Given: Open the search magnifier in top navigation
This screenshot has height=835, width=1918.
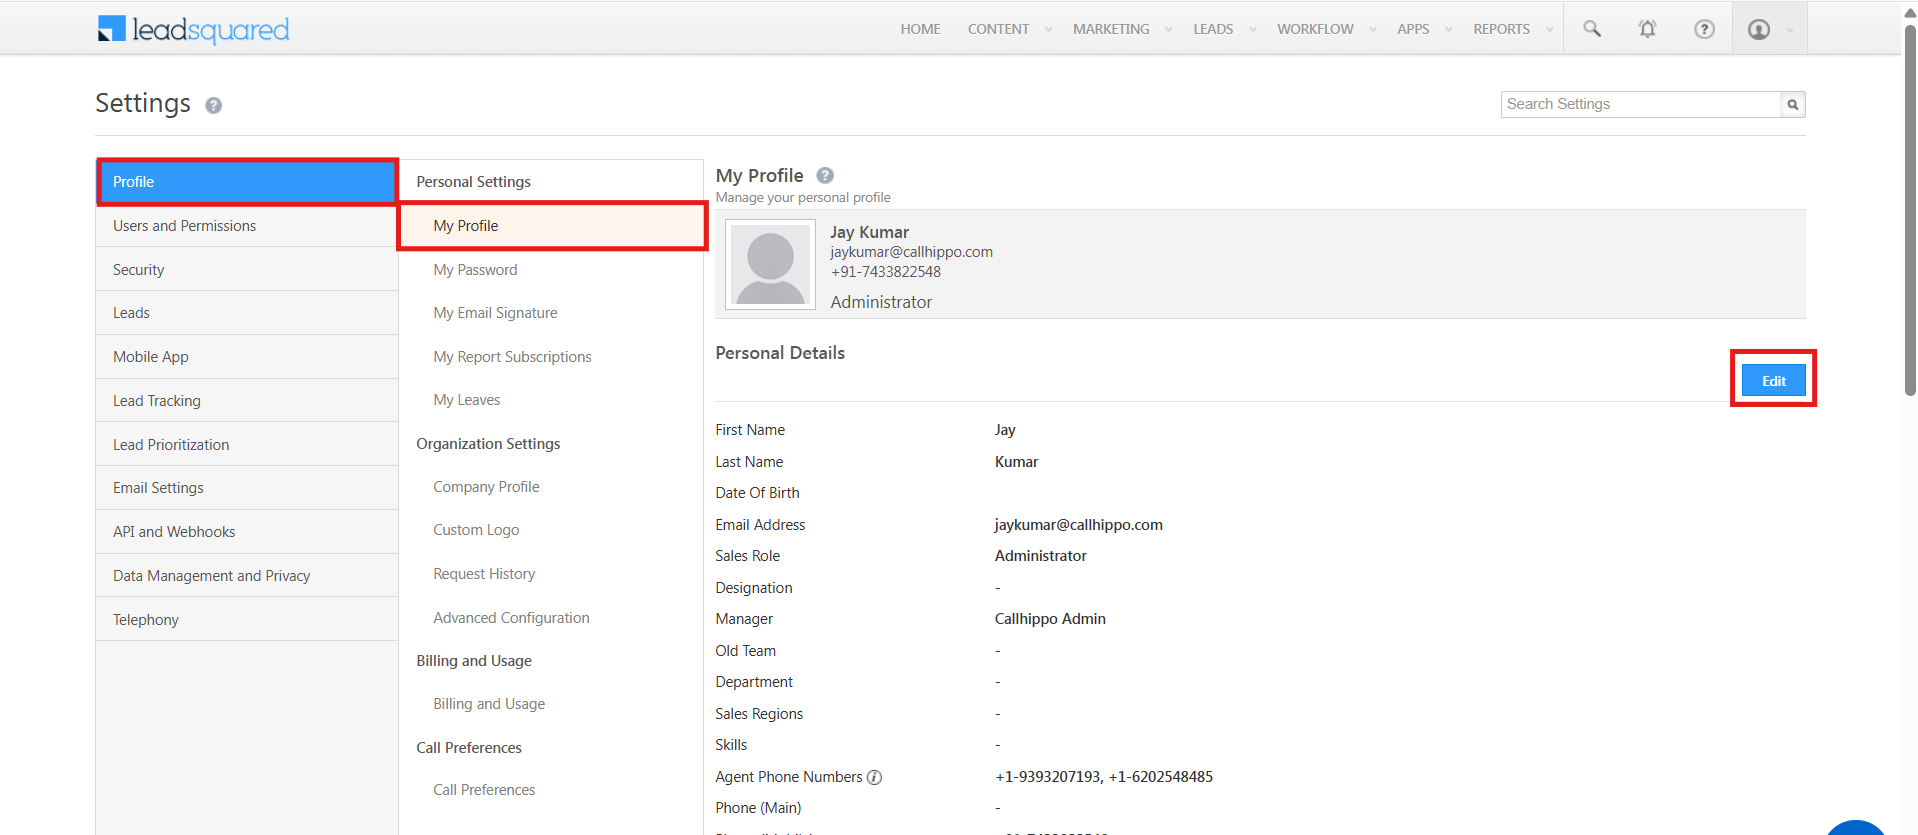Looking at the screenshot, I should point(1592,29).
